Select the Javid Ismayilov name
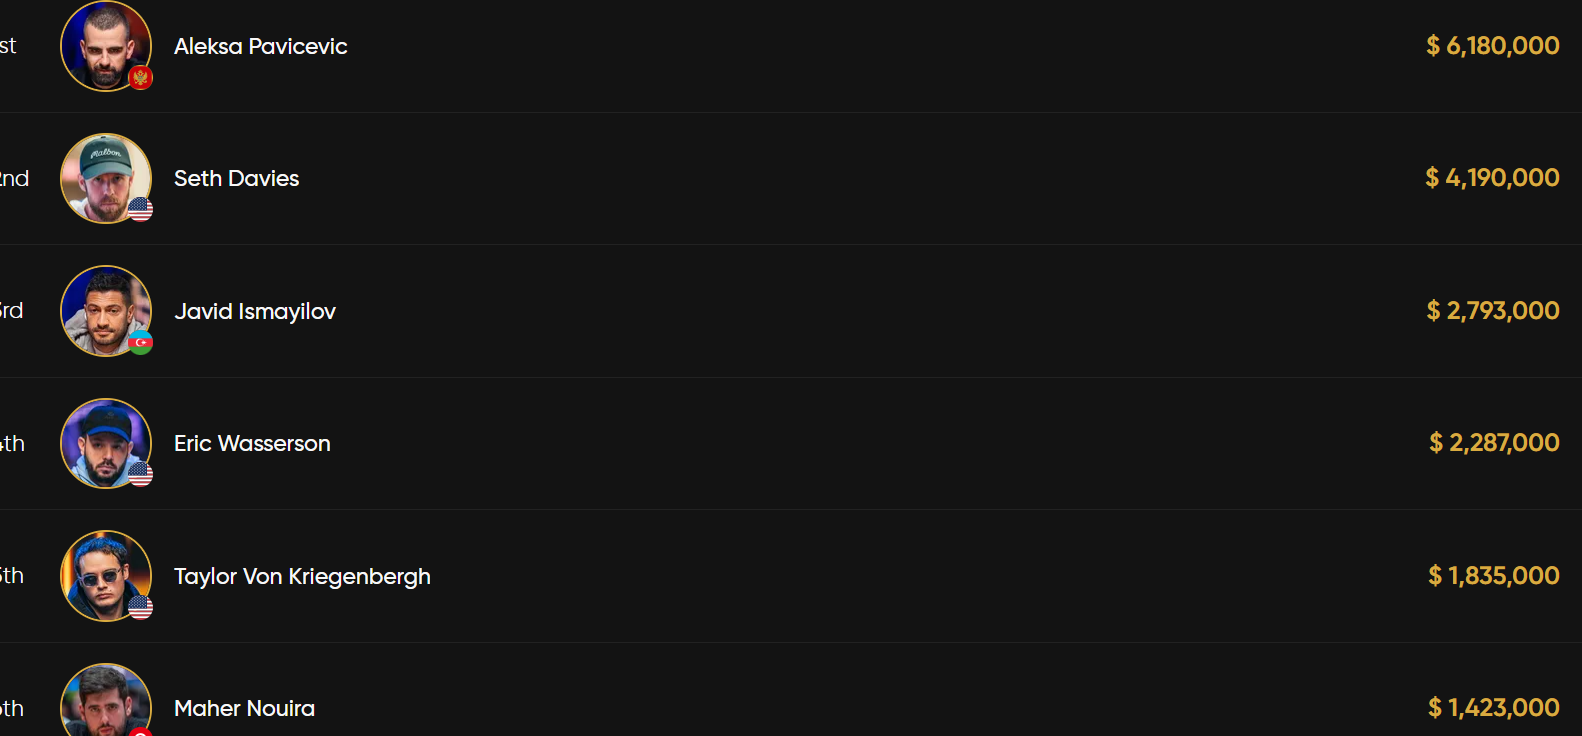This screenshot has width=1582, height=736. pyautogui.click(x=254, y=311)
